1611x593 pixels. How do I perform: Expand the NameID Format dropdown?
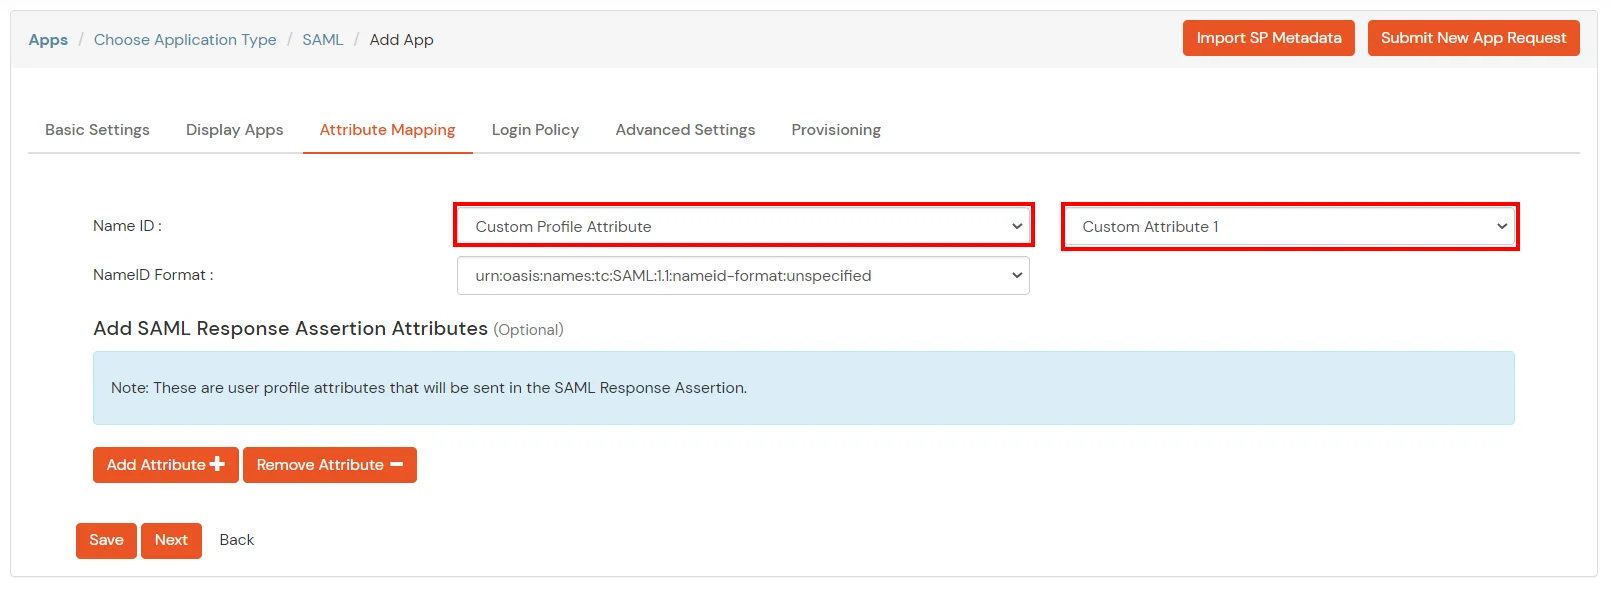click(x=743, y=275)
